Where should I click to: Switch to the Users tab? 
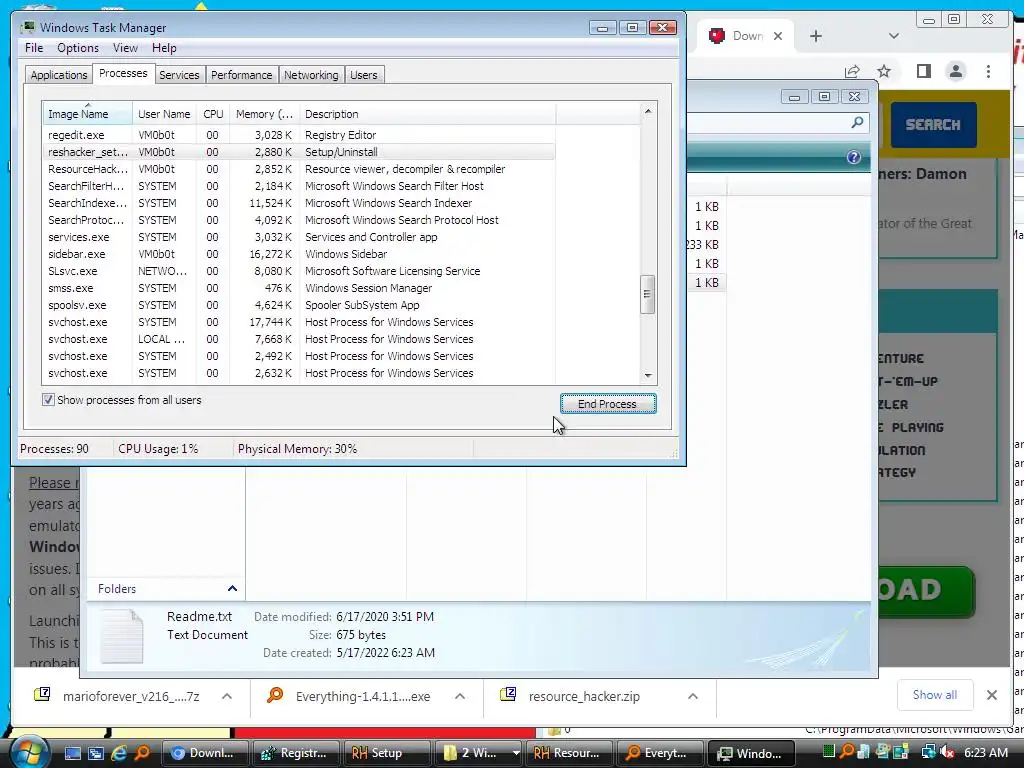point(364,75)
